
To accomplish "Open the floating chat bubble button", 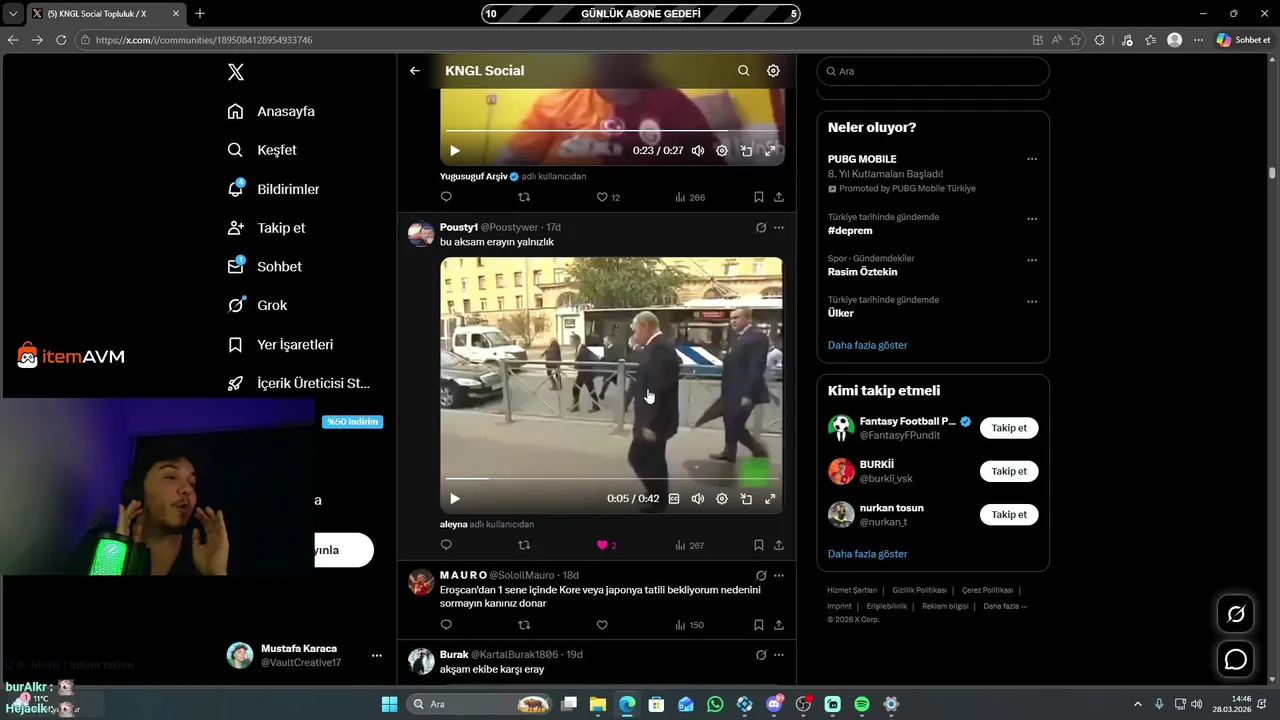I will [x=1236, y=659].
